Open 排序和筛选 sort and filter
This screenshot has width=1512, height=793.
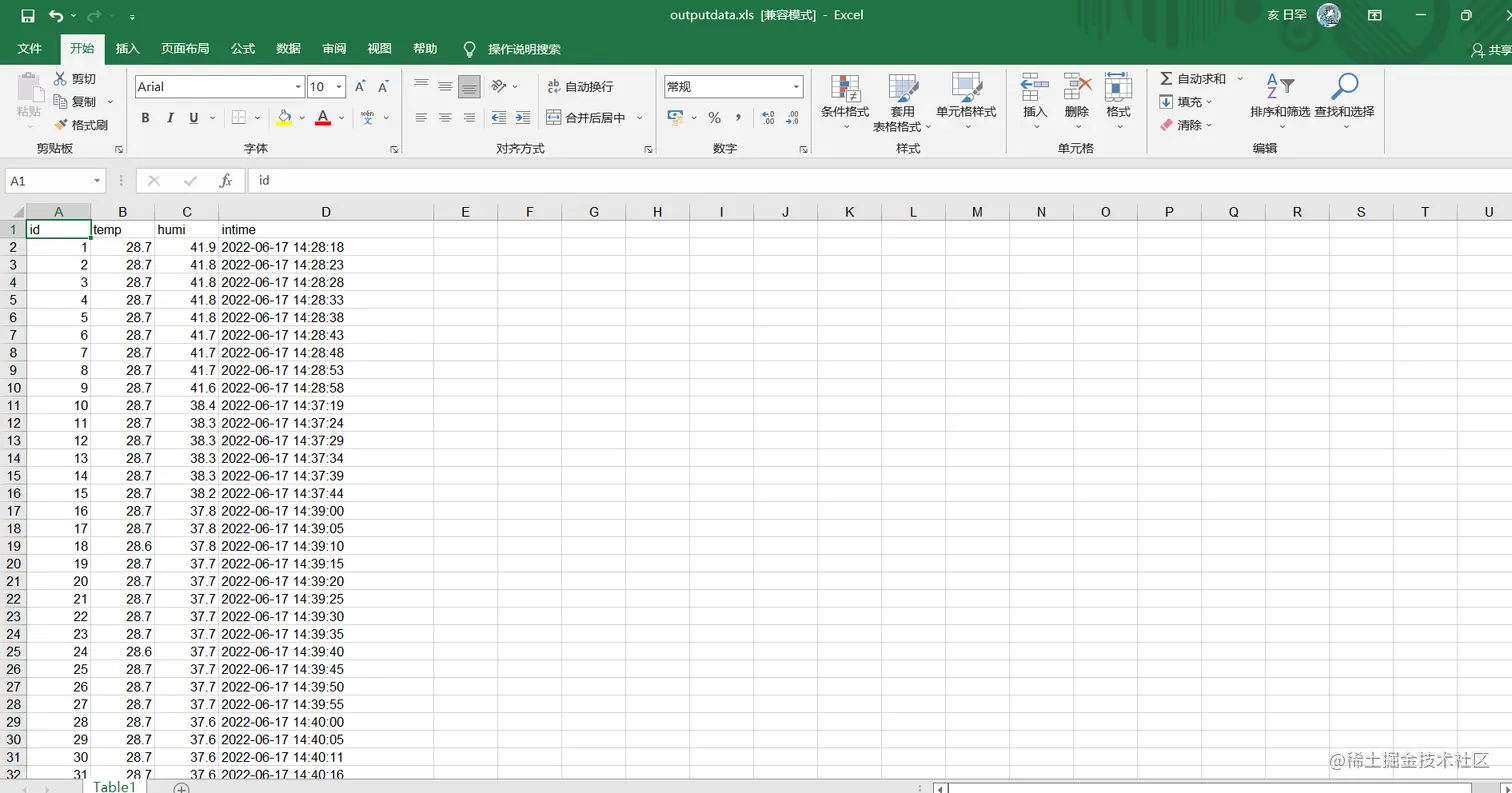1280,102
